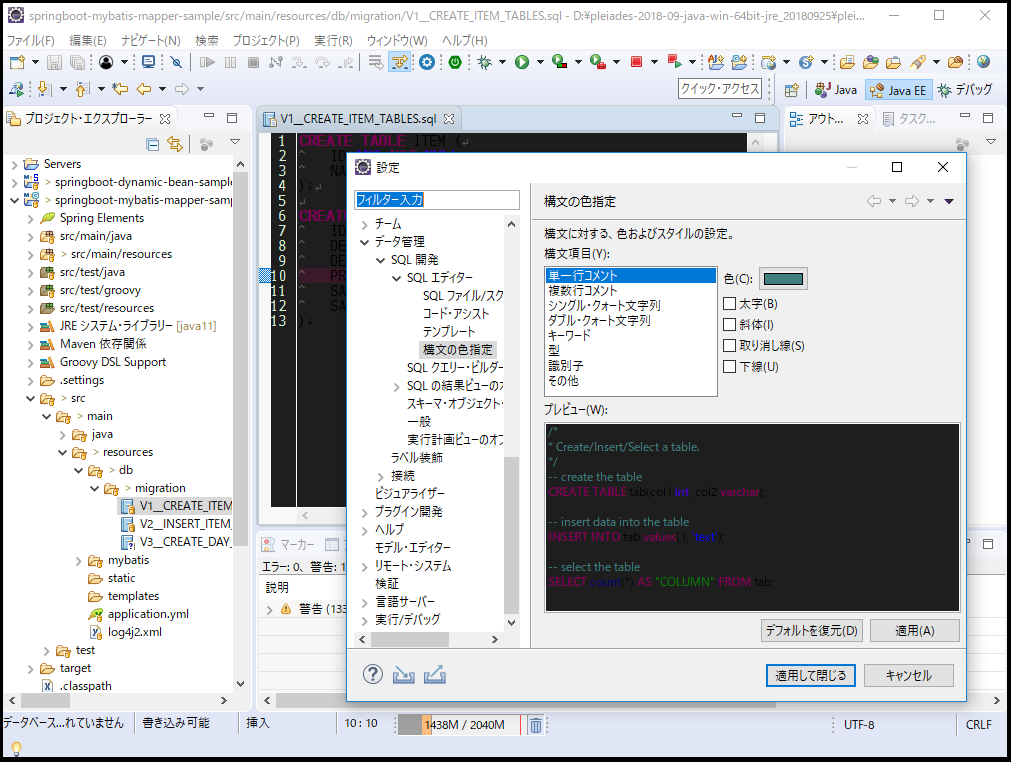
Task: Click the export preferences icon in dialog
Action: (x=435, y=675)
